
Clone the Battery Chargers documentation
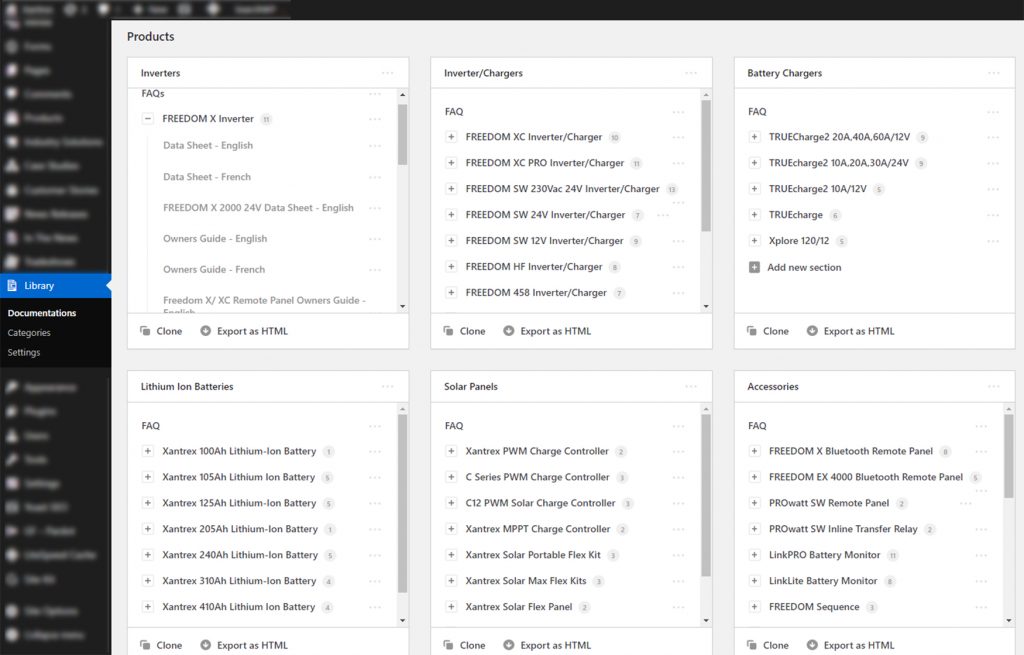tap(768, 331)
